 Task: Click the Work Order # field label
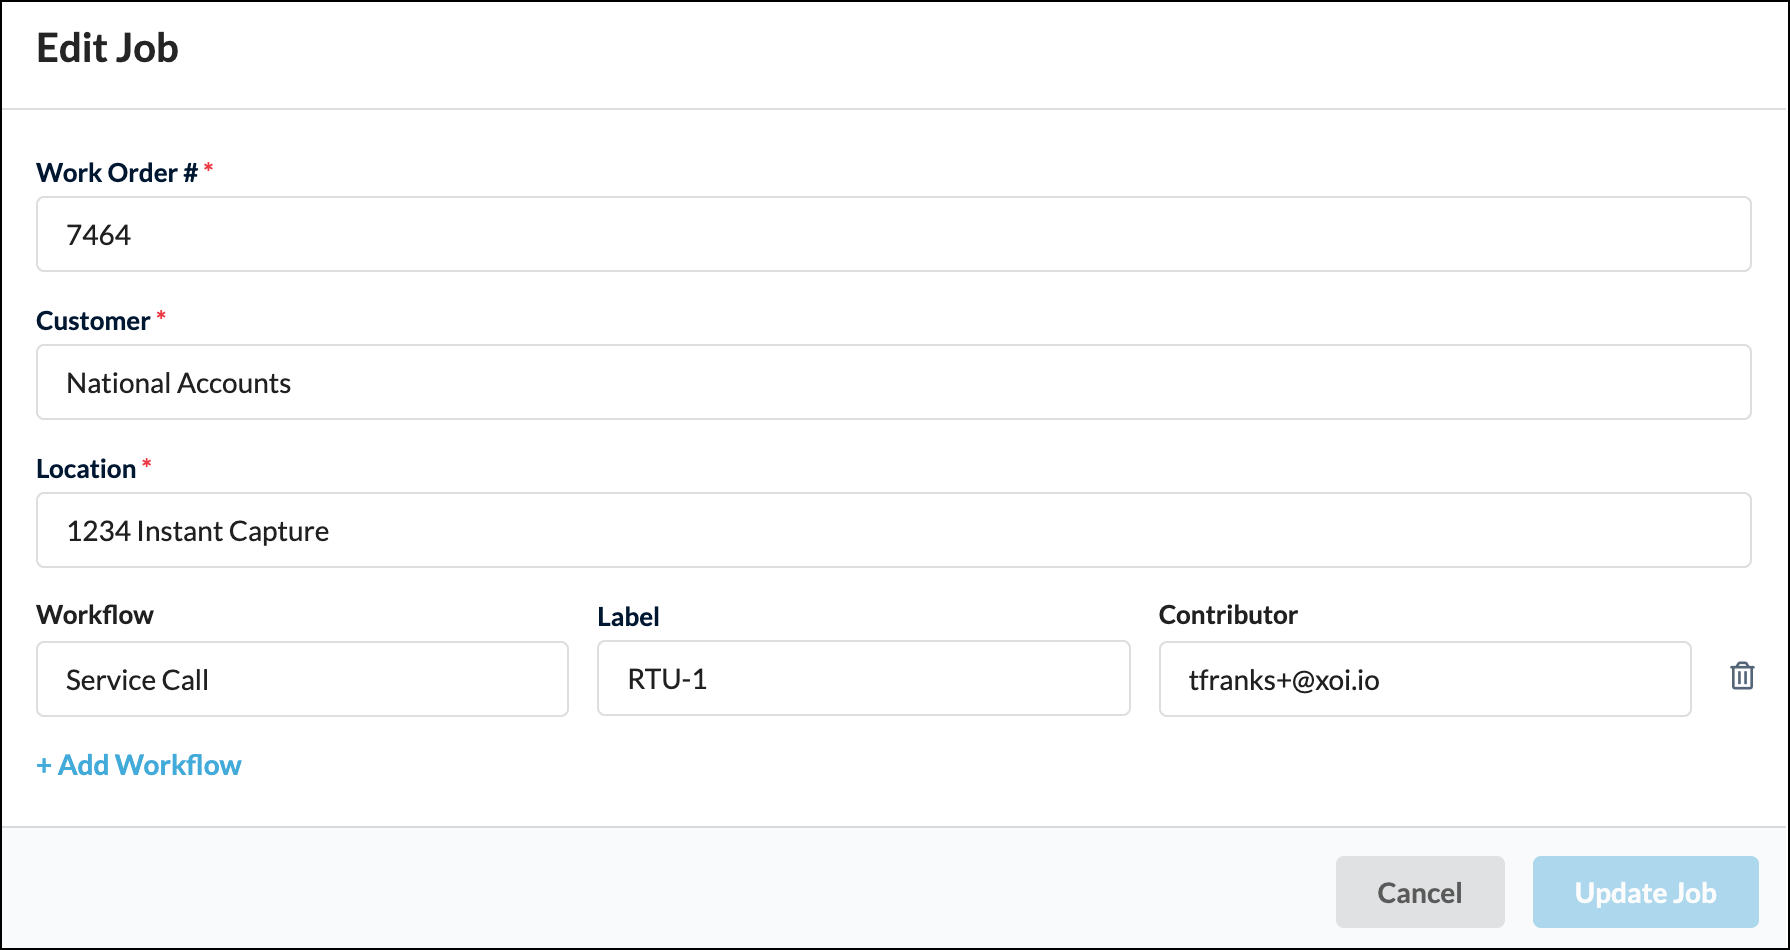coord(116,173)
